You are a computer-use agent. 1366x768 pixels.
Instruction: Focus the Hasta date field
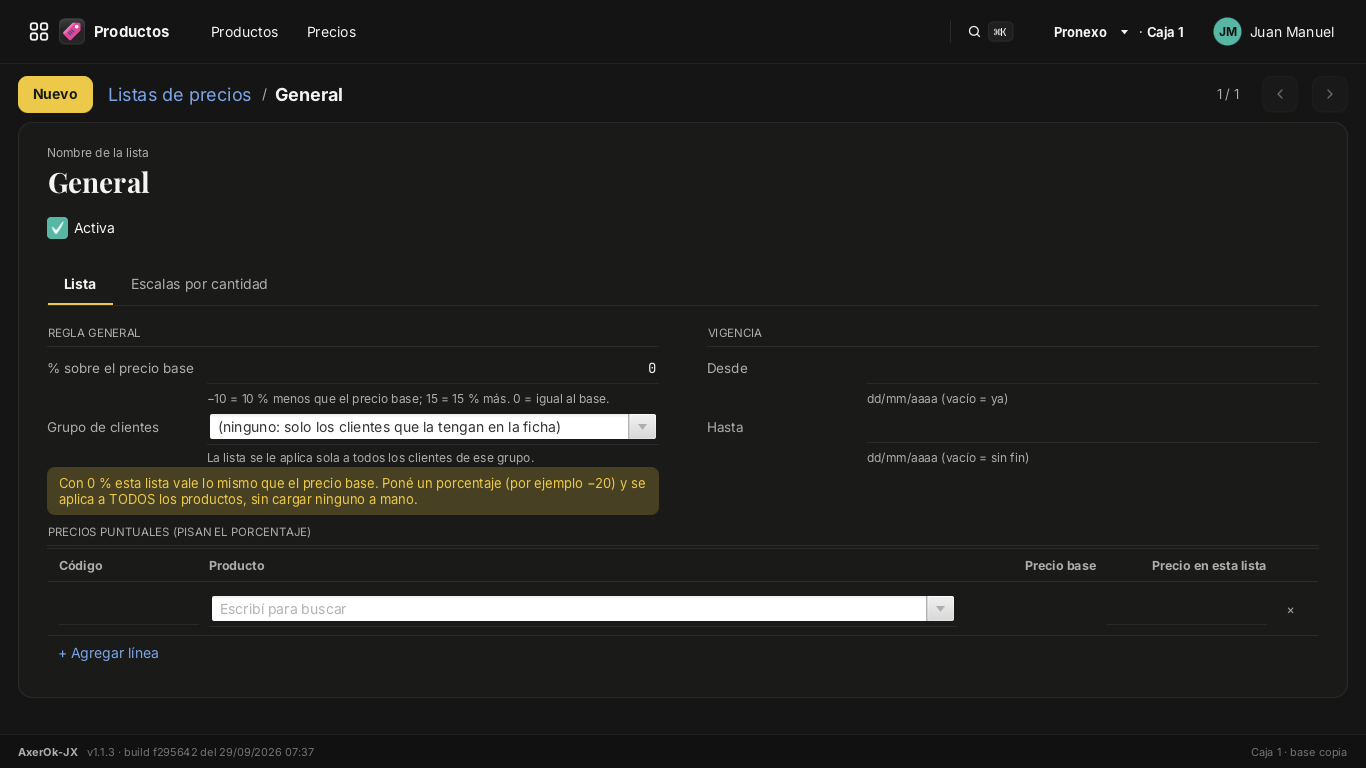tap(1092, 427)
